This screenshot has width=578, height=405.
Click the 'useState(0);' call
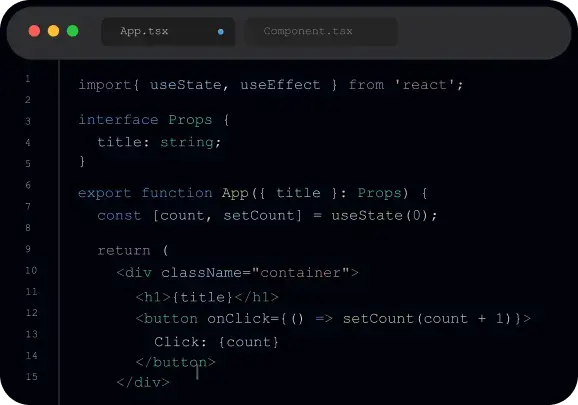pyautogui.click(x=384, y=216)
